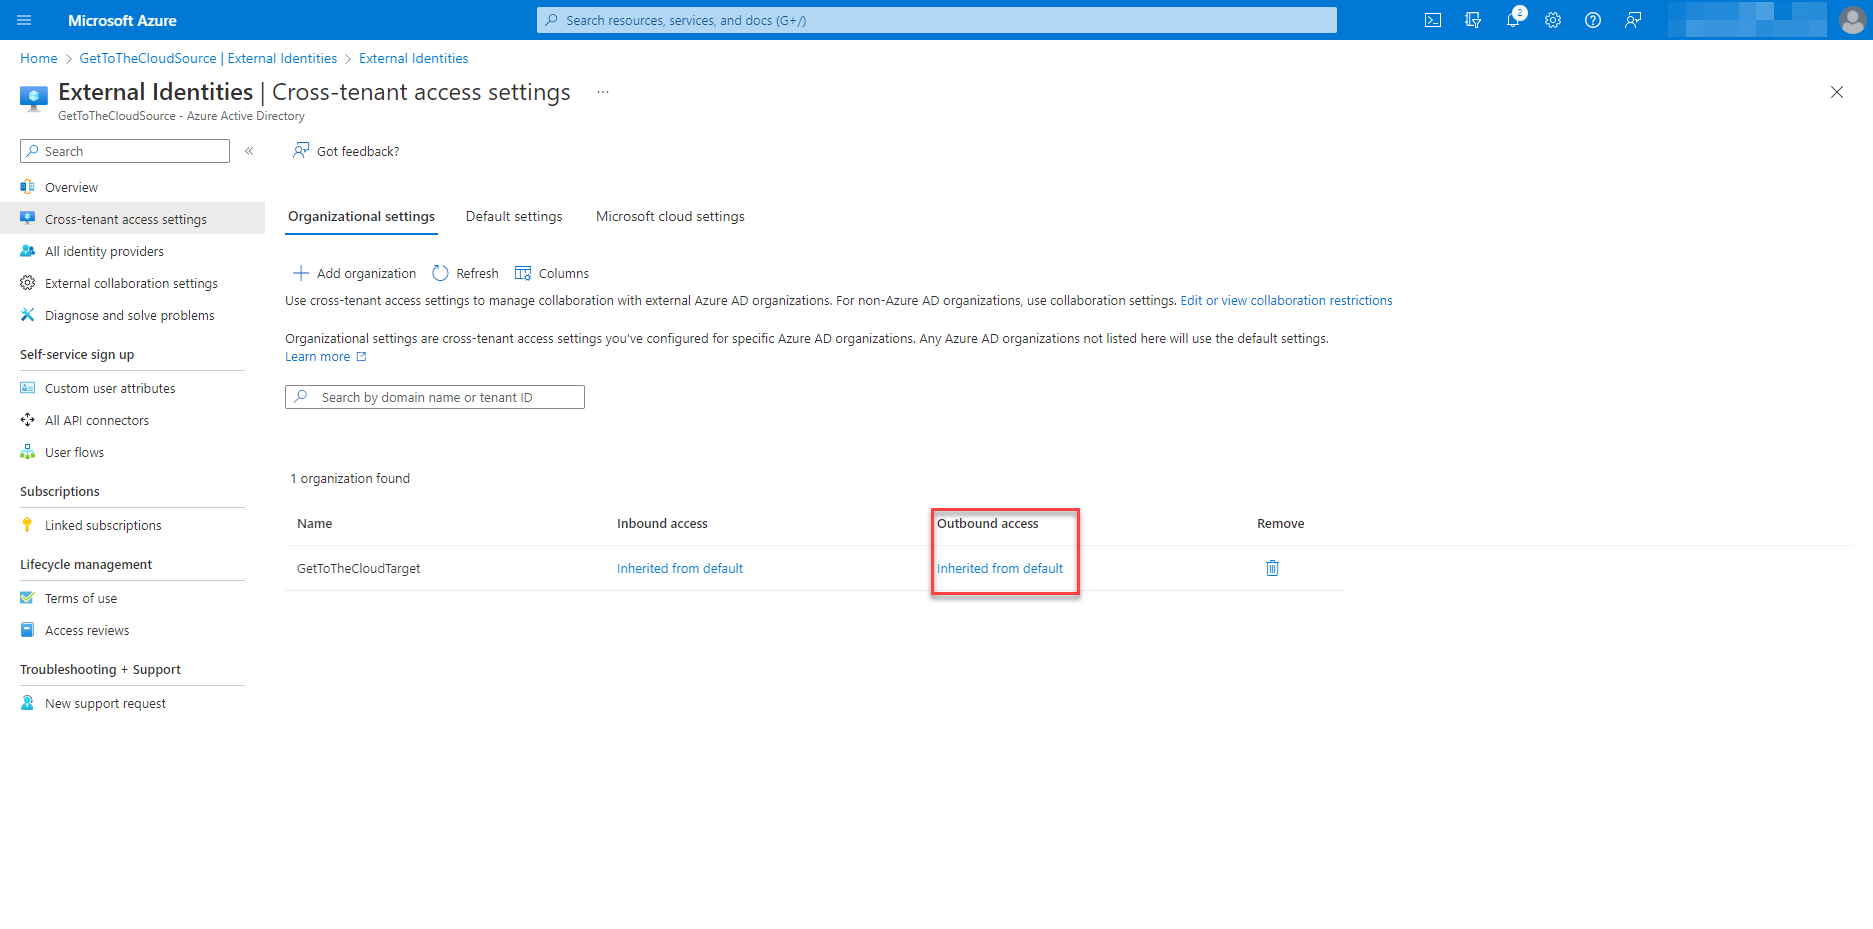Open Cloud Shell from the top bar
The height and width of the screenshot is (929, 1873).
(1432, 19)
